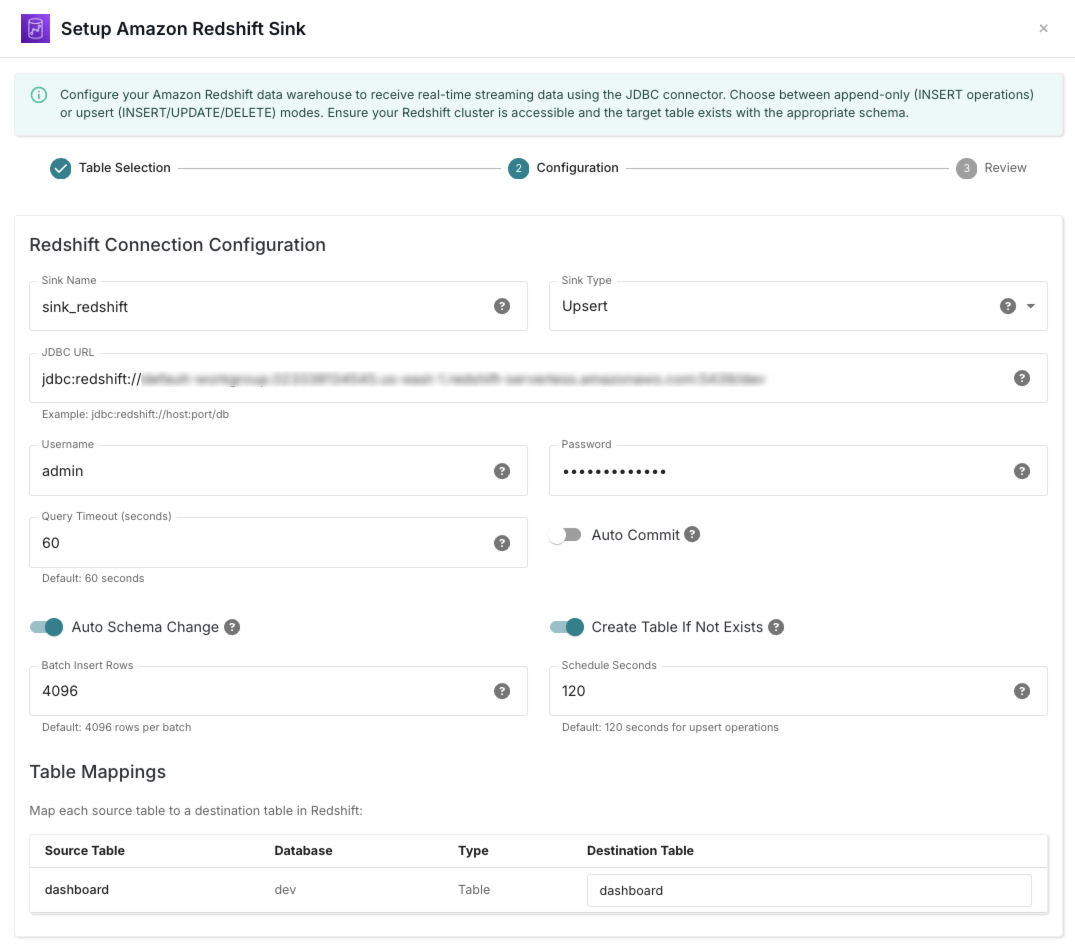Enable the Auto Commit toggle

(x=565, y=535)
